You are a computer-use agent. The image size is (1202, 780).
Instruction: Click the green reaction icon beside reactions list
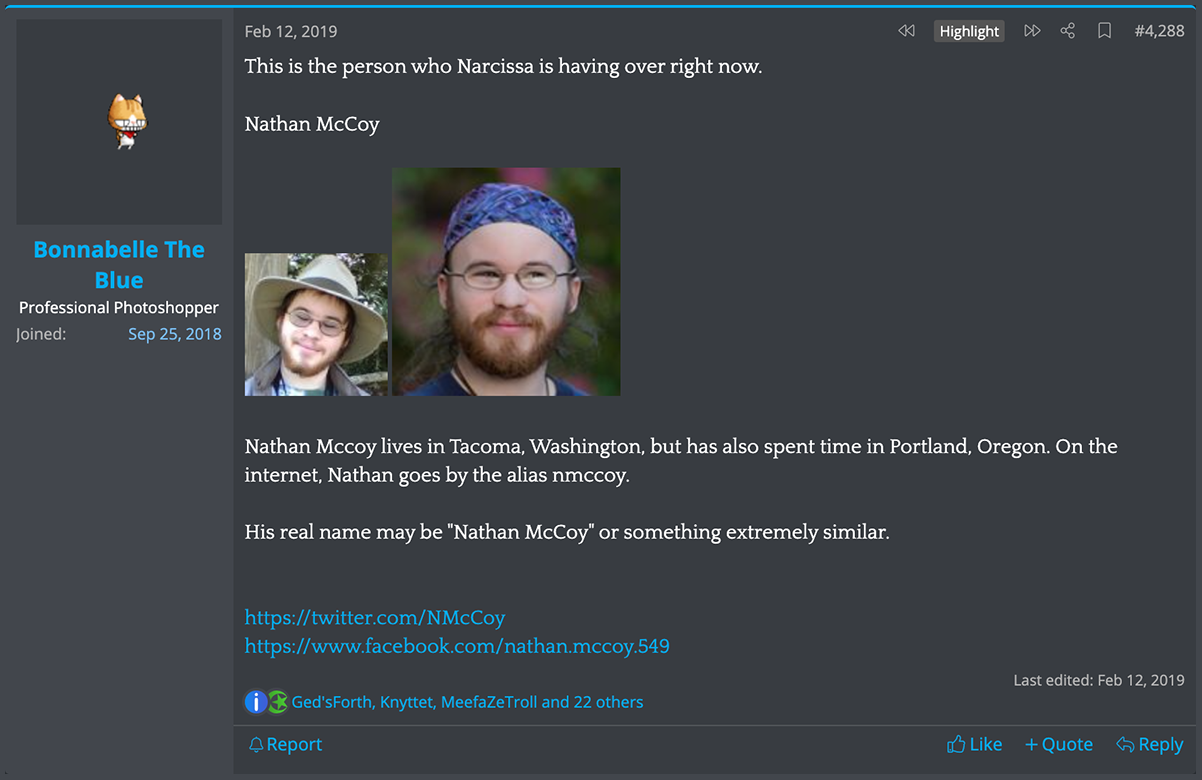(277, 702)
